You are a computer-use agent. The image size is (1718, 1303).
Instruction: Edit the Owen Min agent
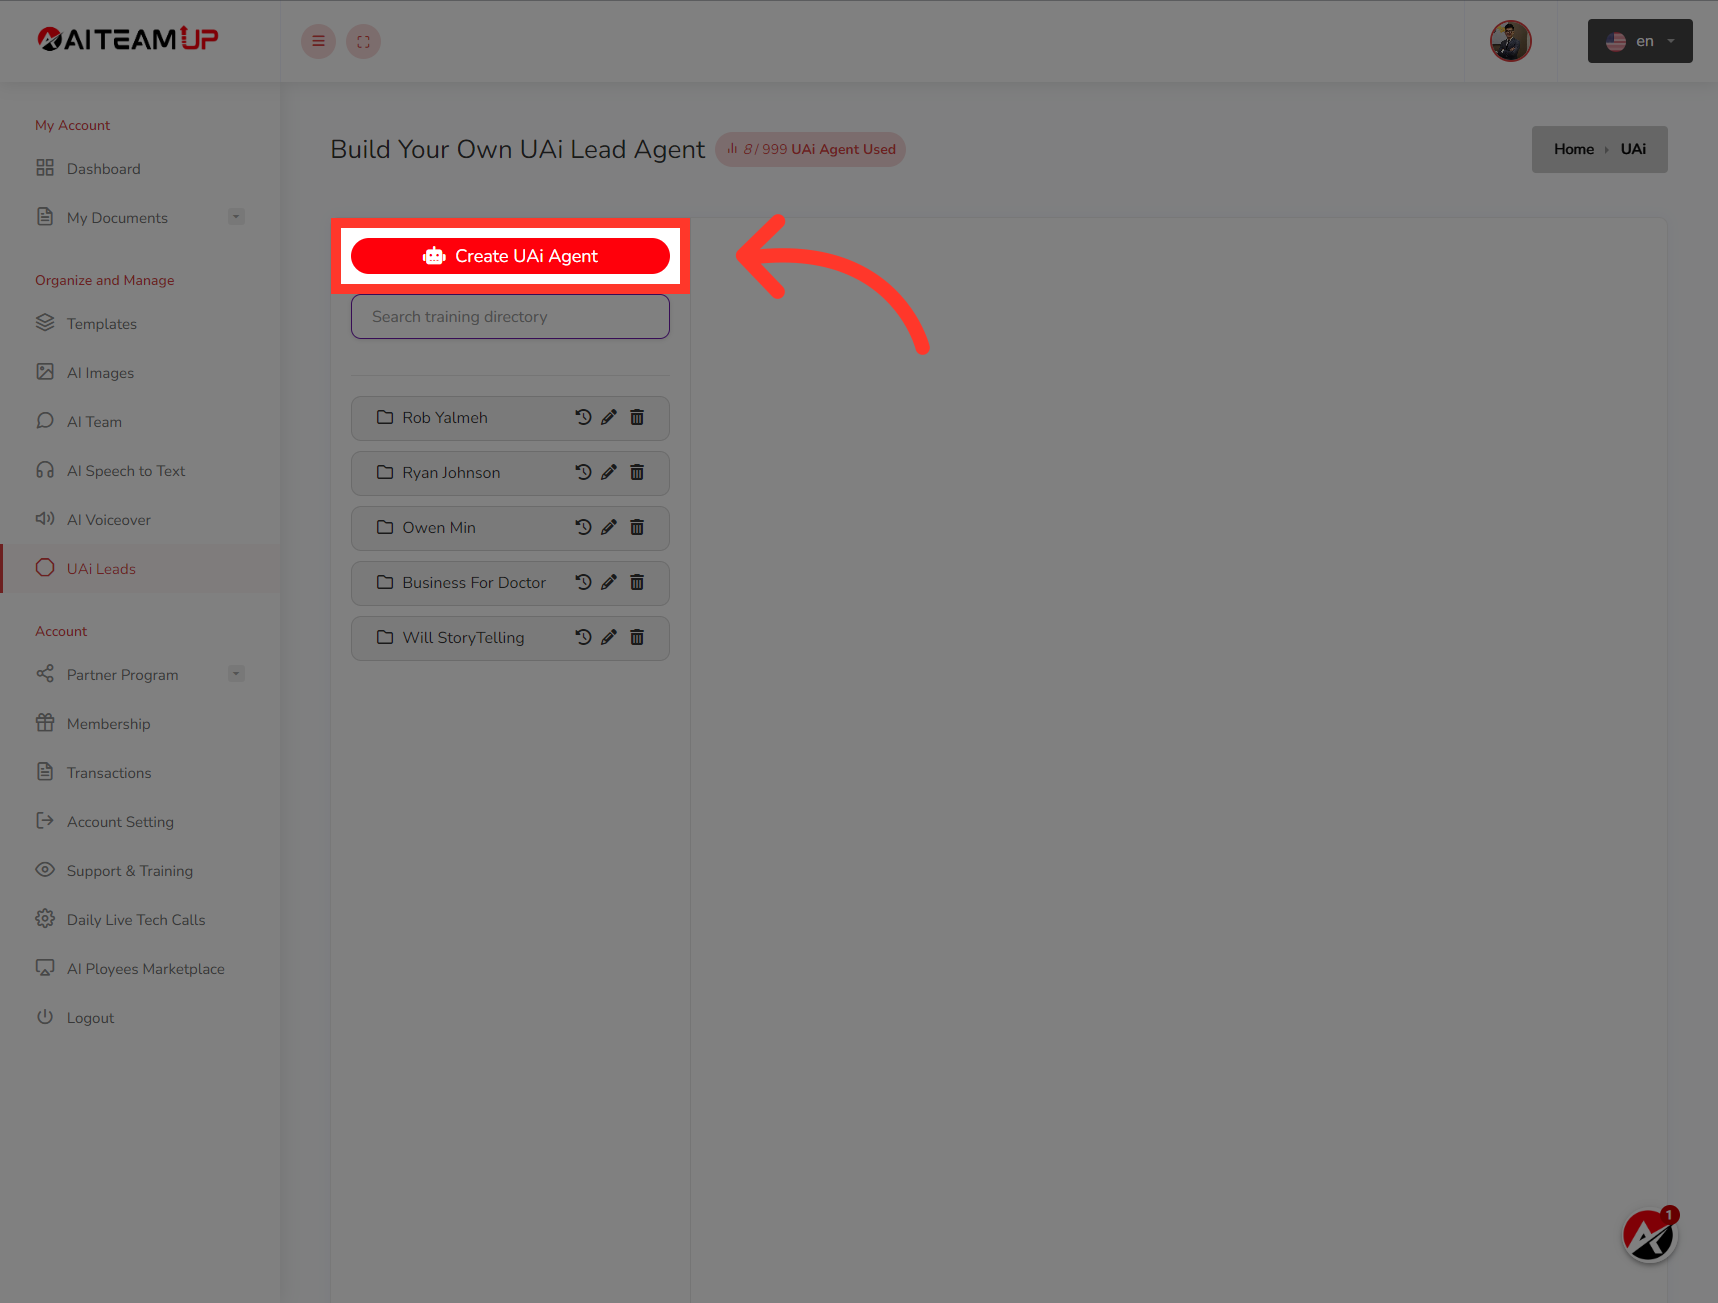tap(609, 527)
